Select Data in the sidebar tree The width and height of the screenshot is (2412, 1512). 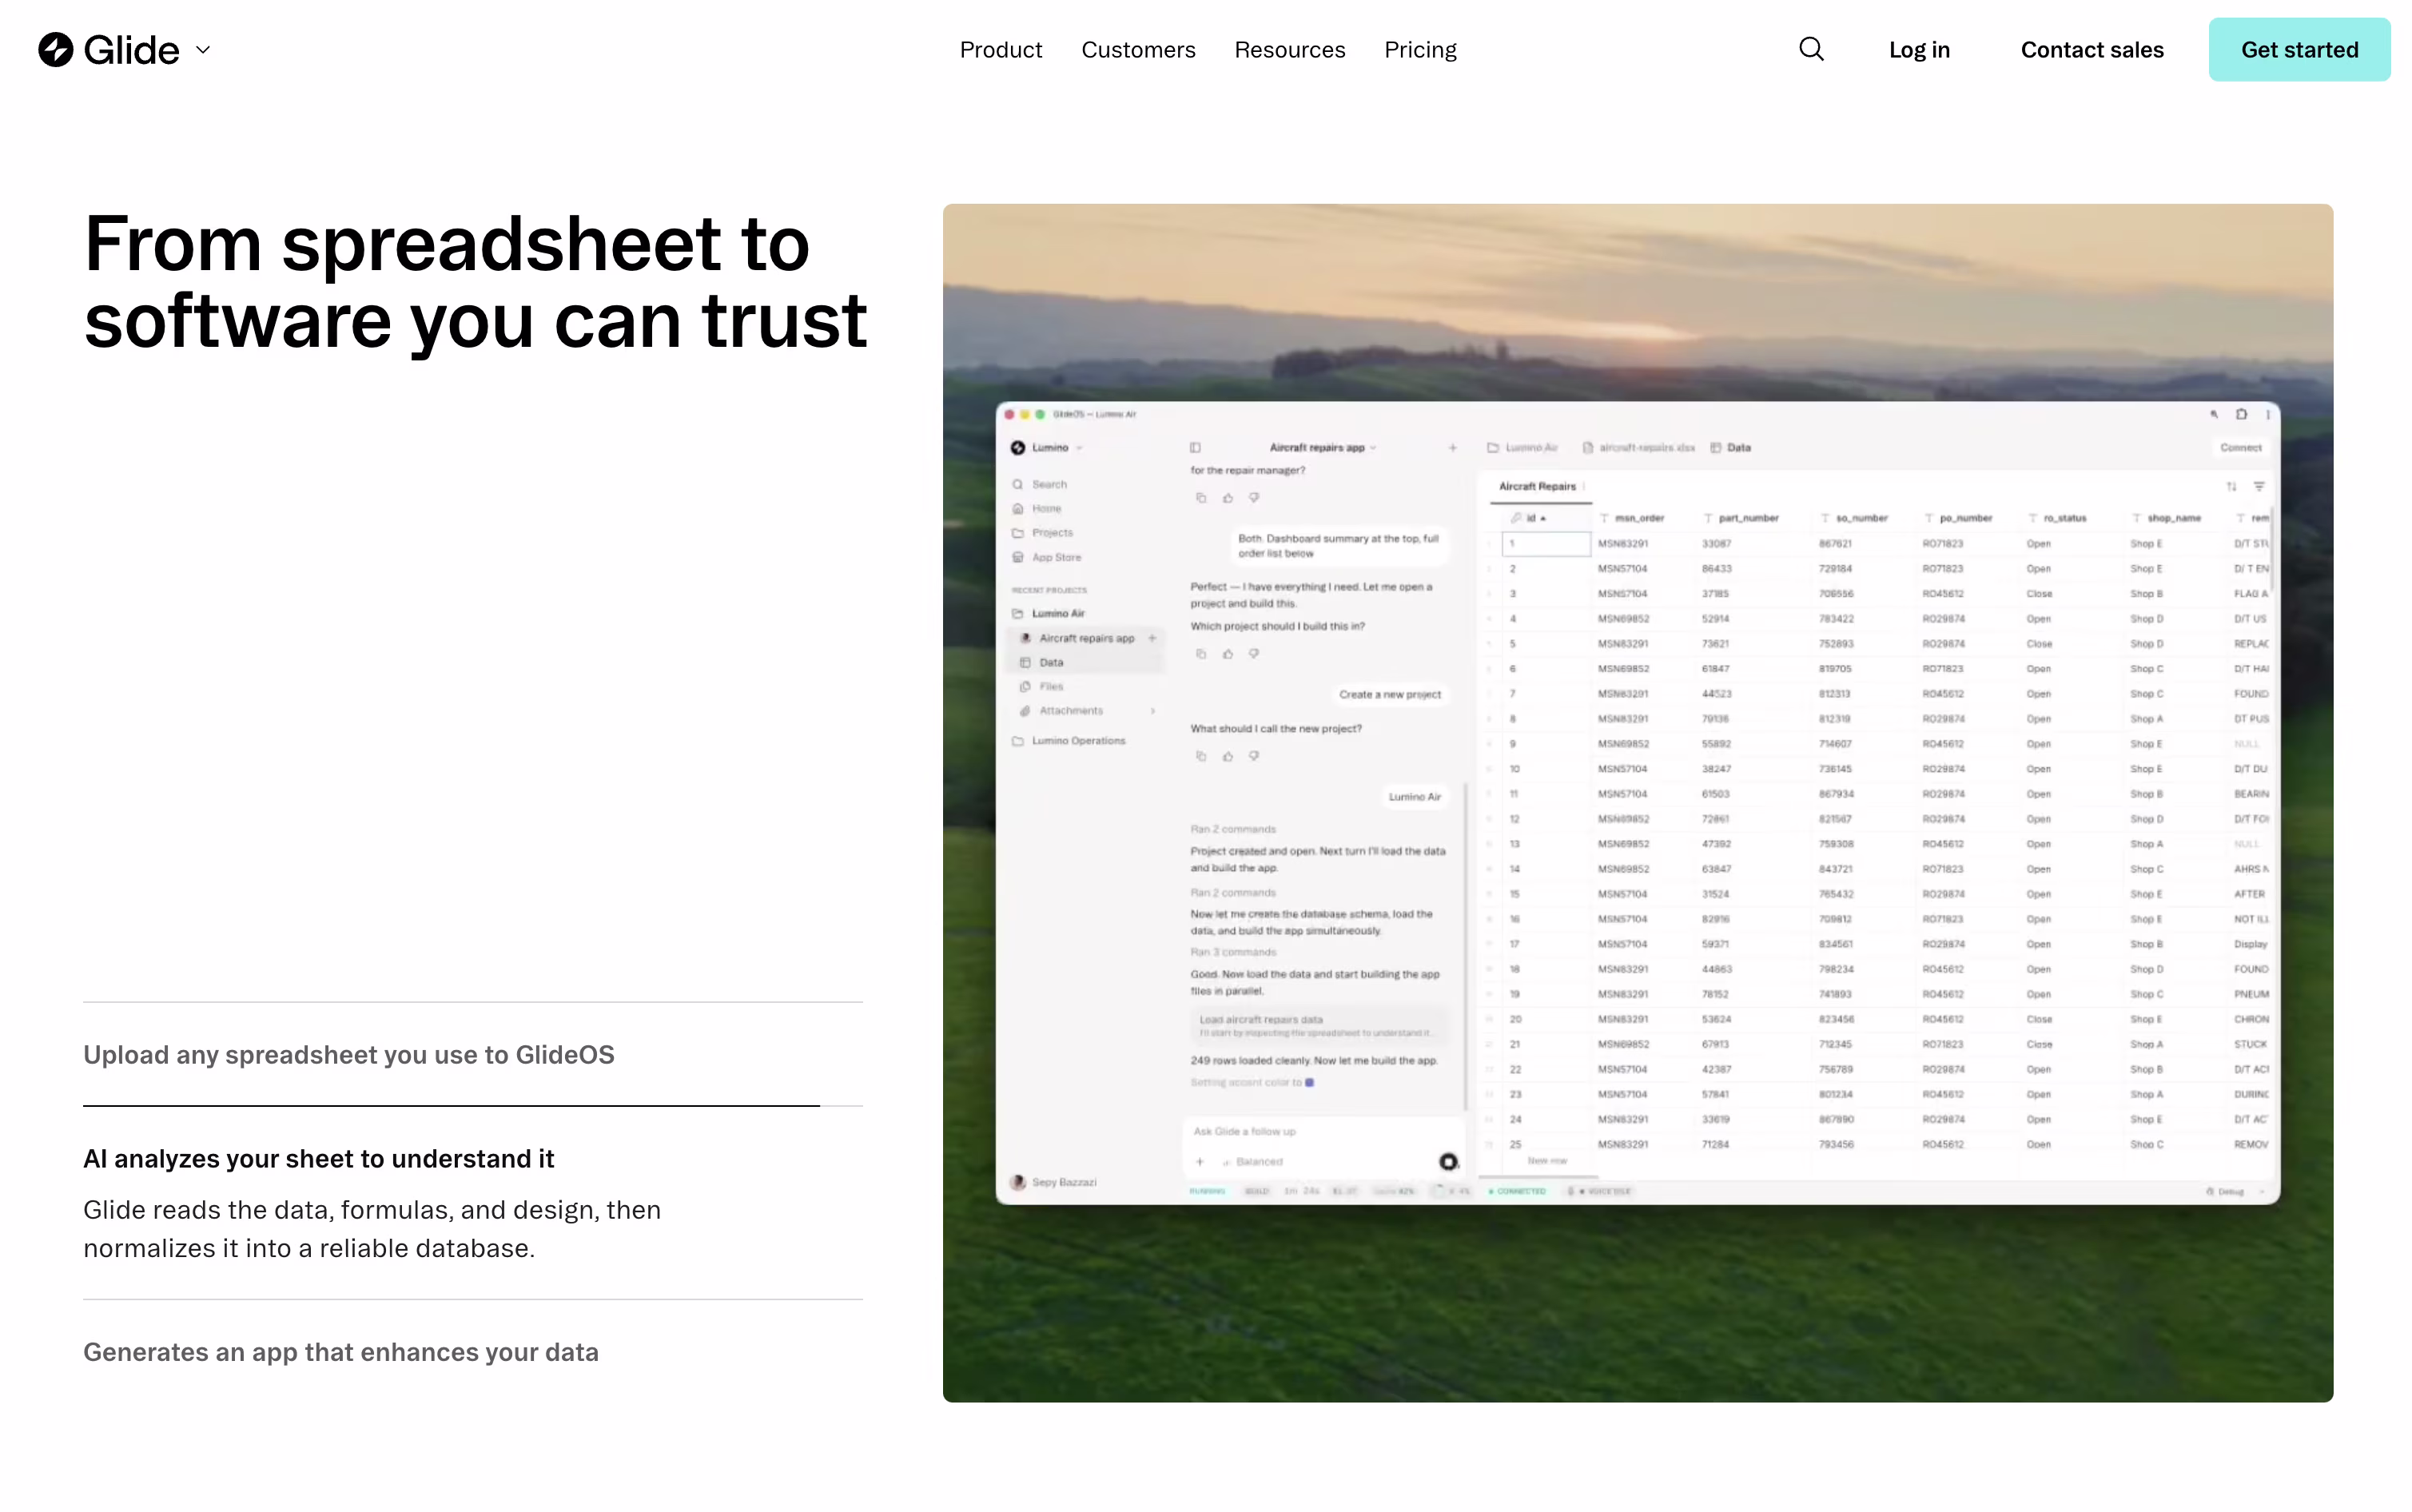[1042, 662]
